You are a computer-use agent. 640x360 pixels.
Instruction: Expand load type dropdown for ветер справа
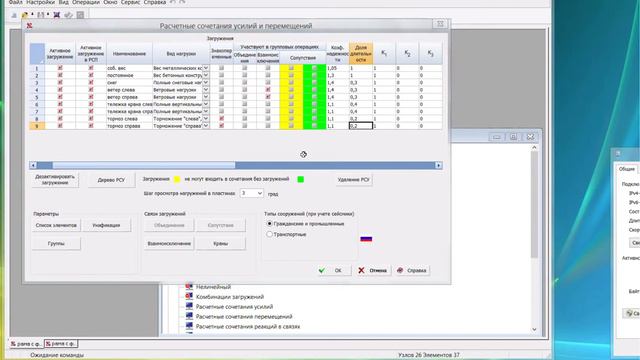pos(206,97)
